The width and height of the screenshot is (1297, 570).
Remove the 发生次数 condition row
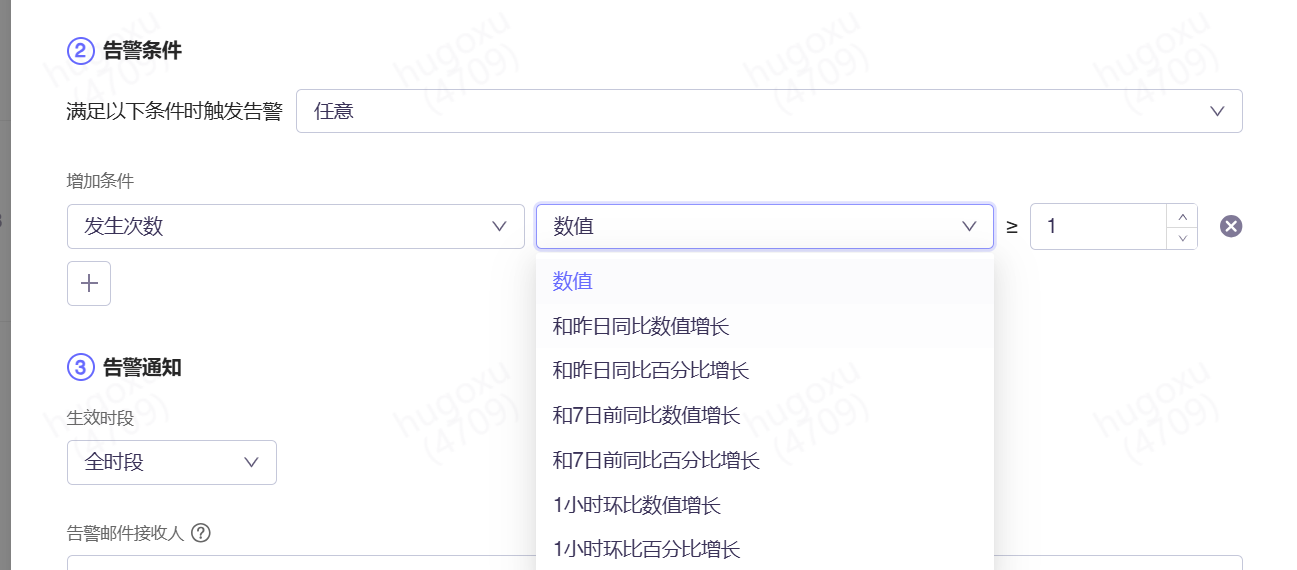1231,227
